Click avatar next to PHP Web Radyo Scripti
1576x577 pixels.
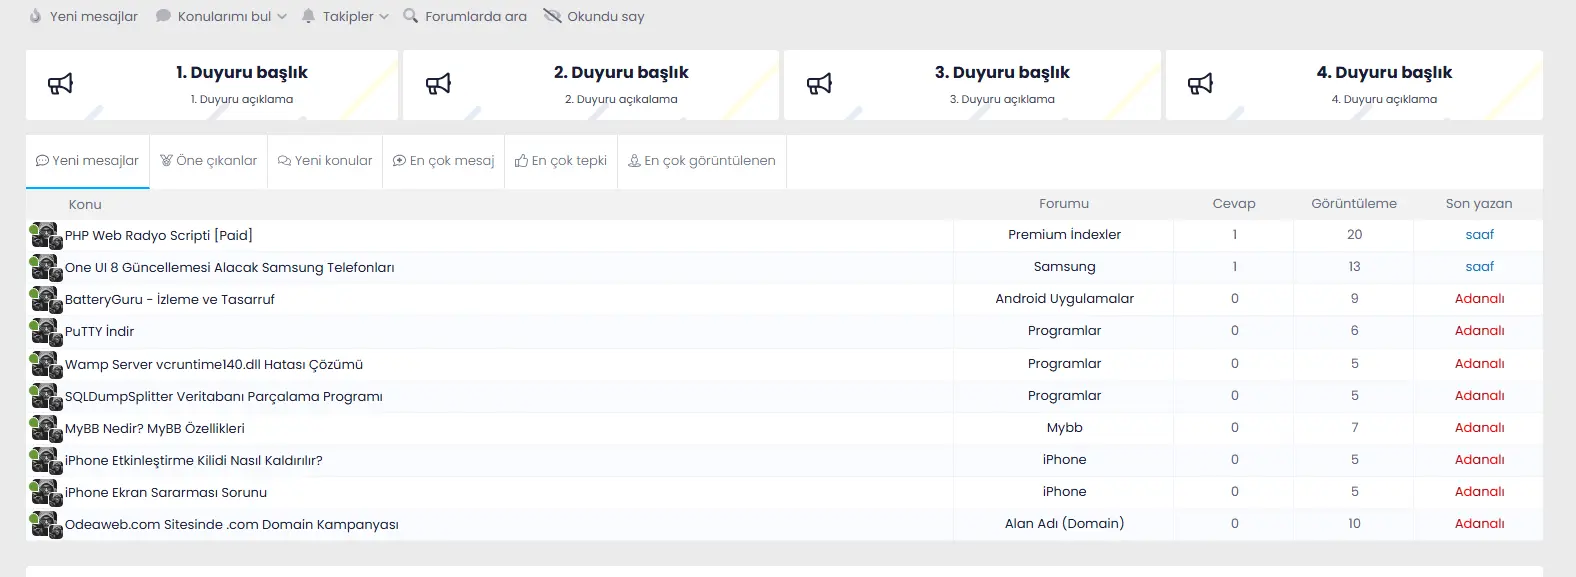click(x=45, y=236)
